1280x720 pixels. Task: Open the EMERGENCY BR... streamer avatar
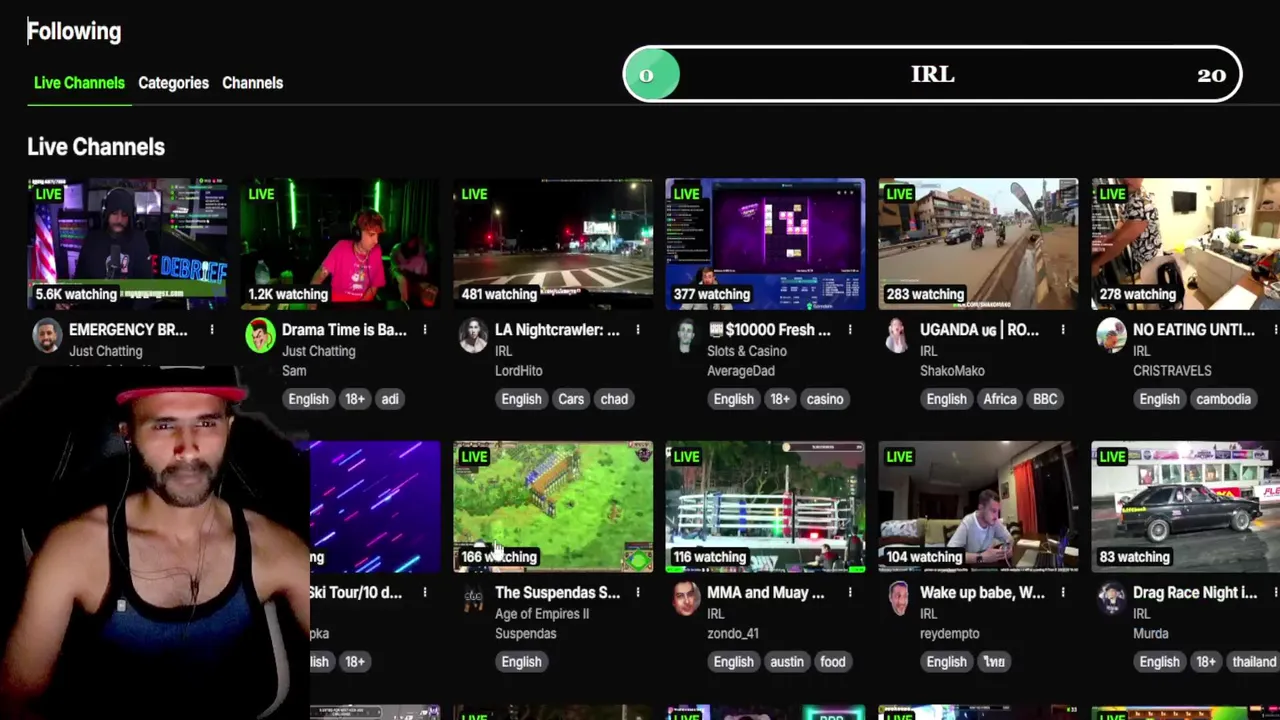tap(47, 336)
